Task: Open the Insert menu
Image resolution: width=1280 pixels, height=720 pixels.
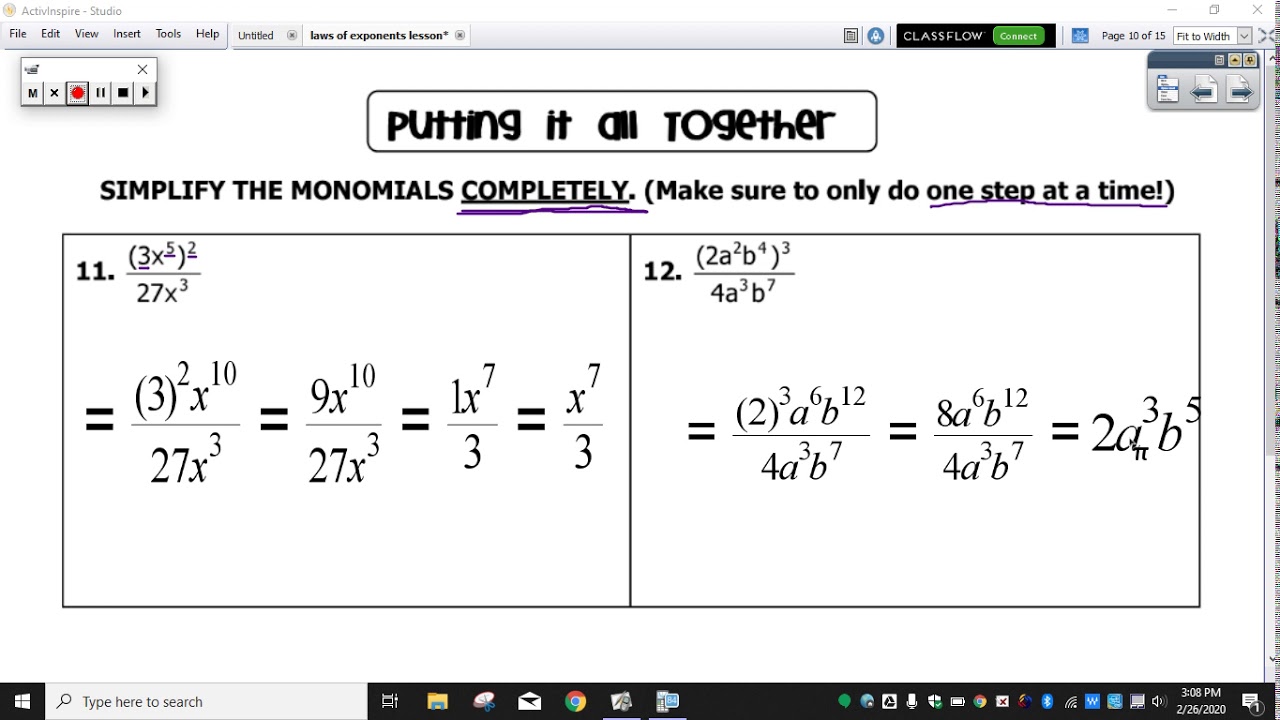Action: [x=127, y=34]
